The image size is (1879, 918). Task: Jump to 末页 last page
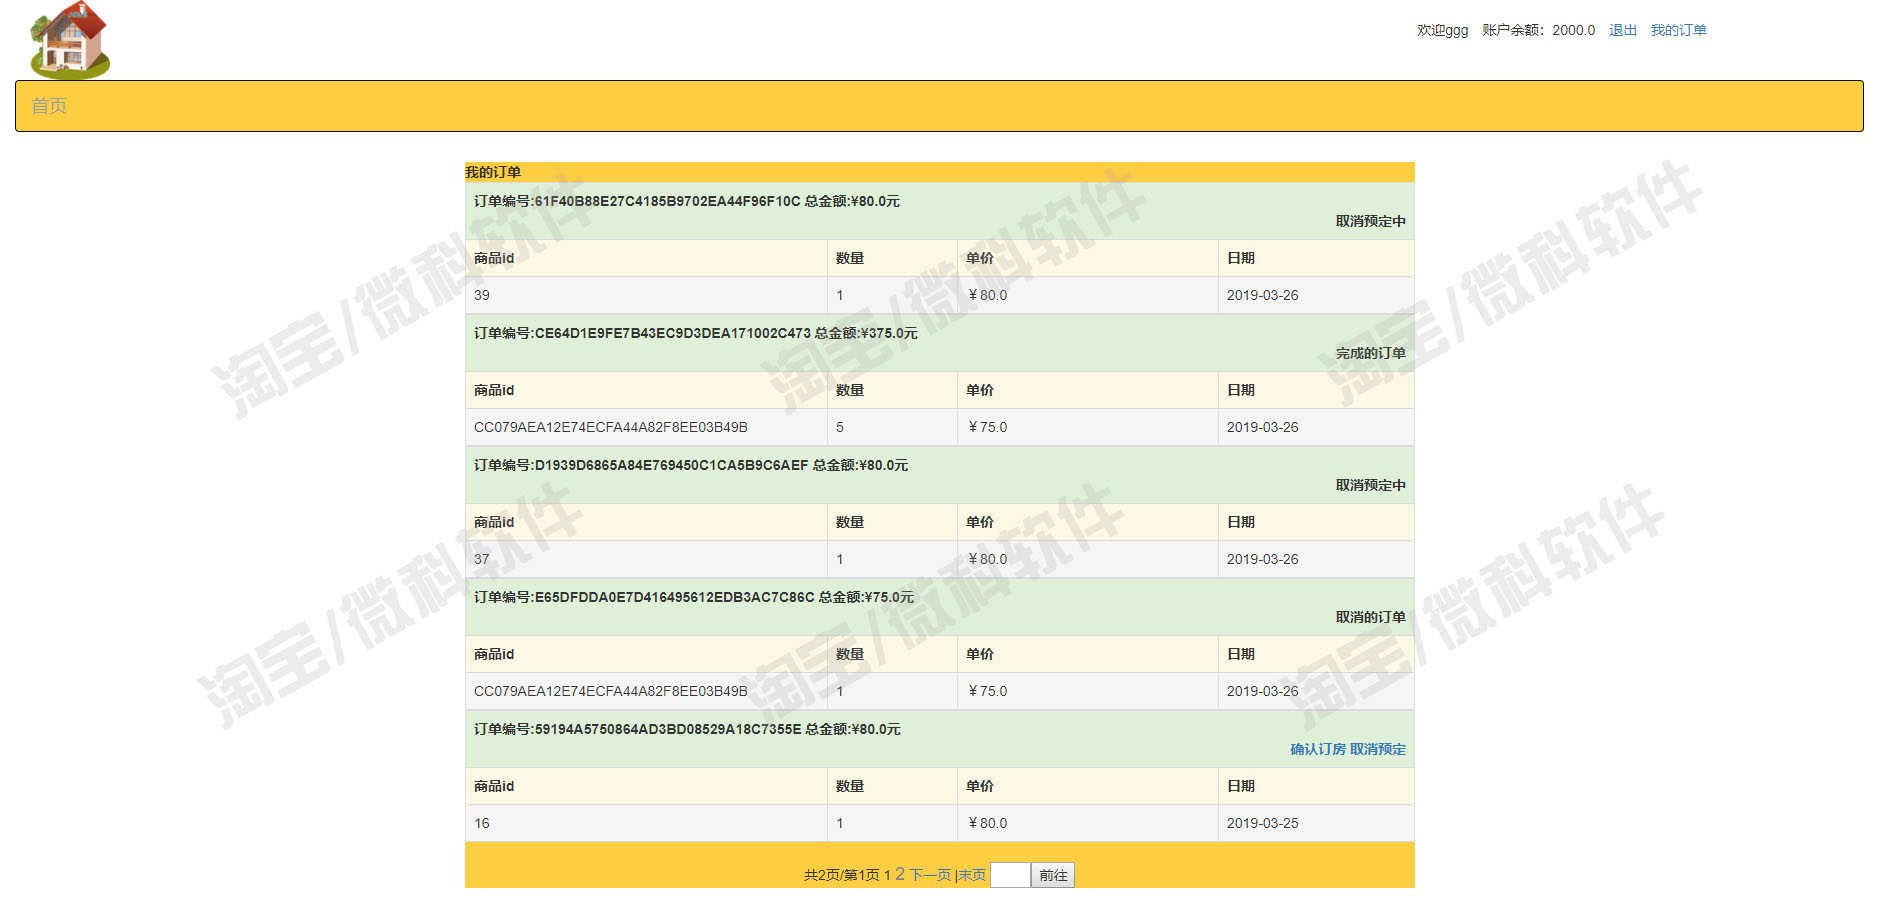point(972,875)
